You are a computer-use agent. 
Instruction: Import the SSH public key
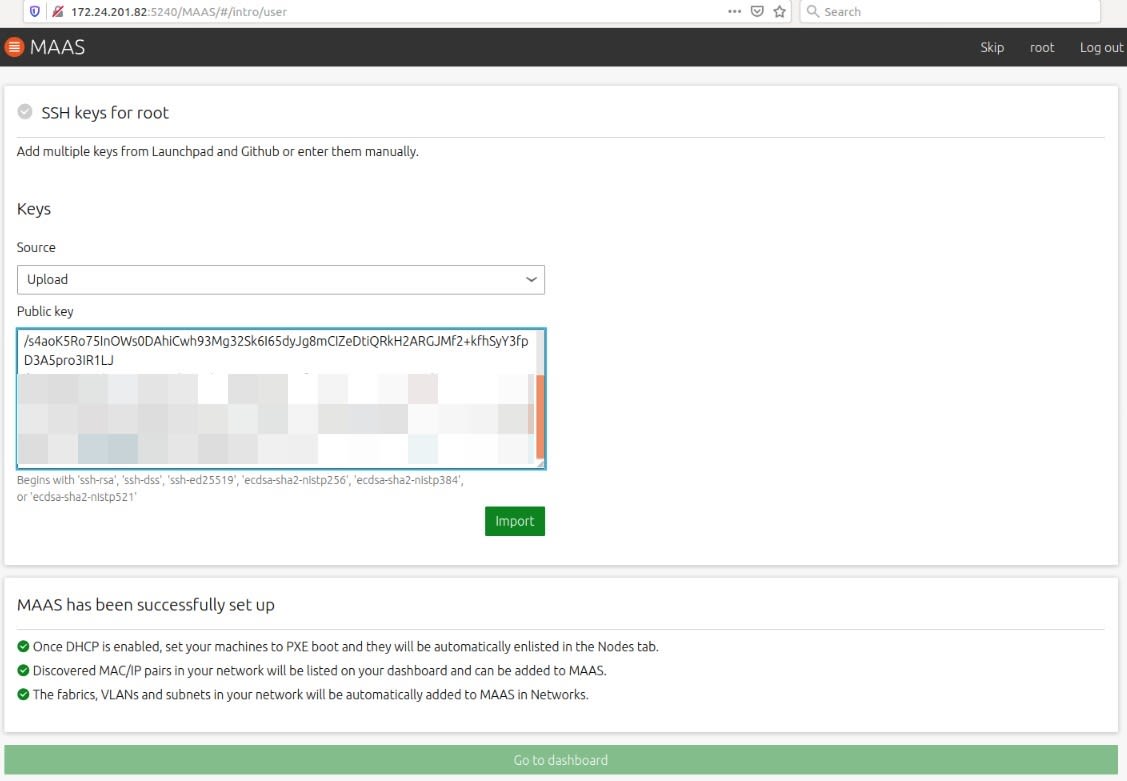[x=515, y=521]
